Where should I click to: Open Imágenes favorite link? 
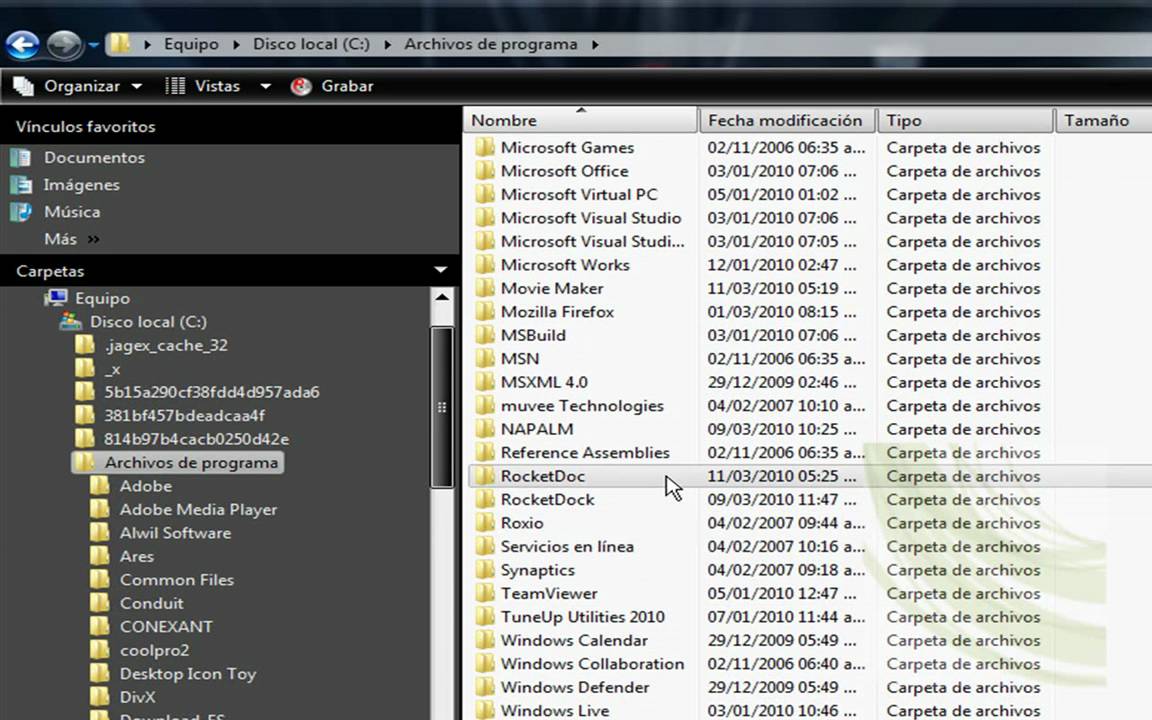point(82,184)
